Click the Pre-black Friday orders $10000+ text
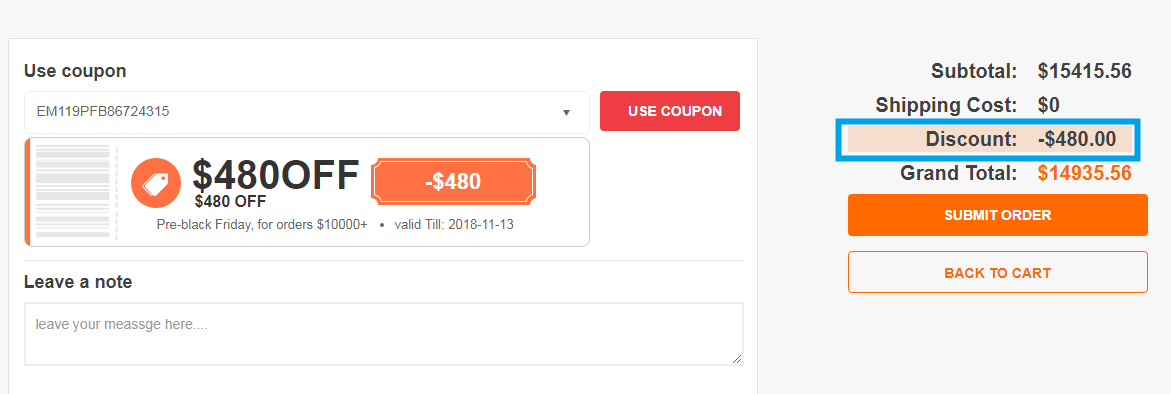This screenshot has width=1171, height=394. point(262,224)
